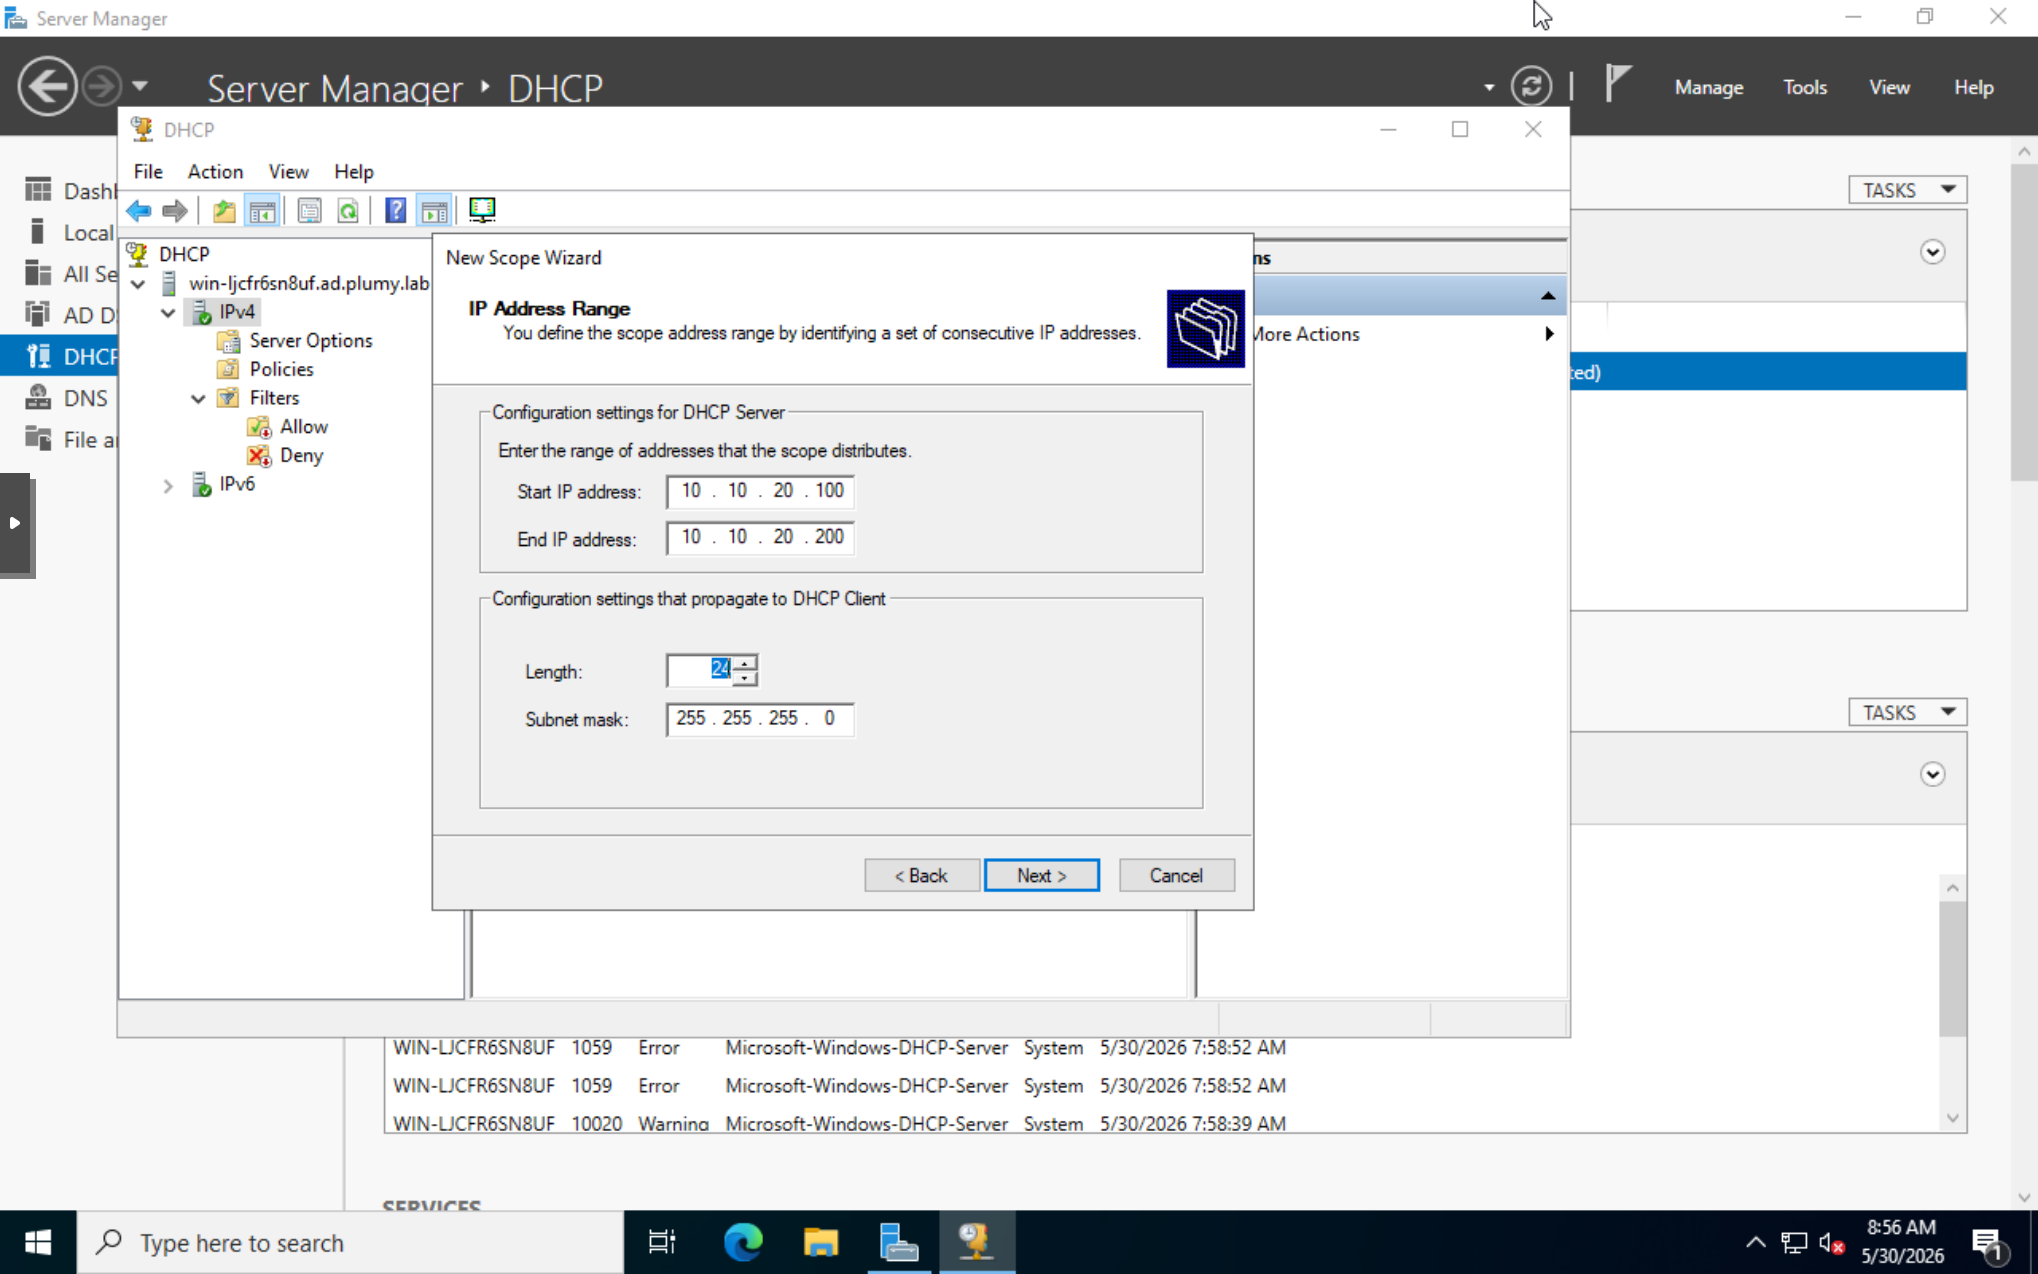The height and width of the screenshot is (1274, 2038).
Task: Open Microsoft Edge from the taskbar
Action: pyautogui.click(x=743, y=1242)
